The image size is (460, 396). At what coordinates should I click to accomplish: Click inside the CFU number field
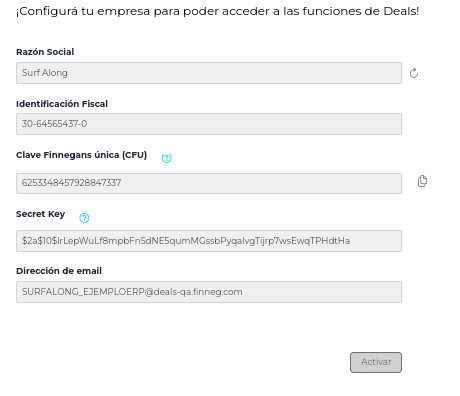[209, 183]
